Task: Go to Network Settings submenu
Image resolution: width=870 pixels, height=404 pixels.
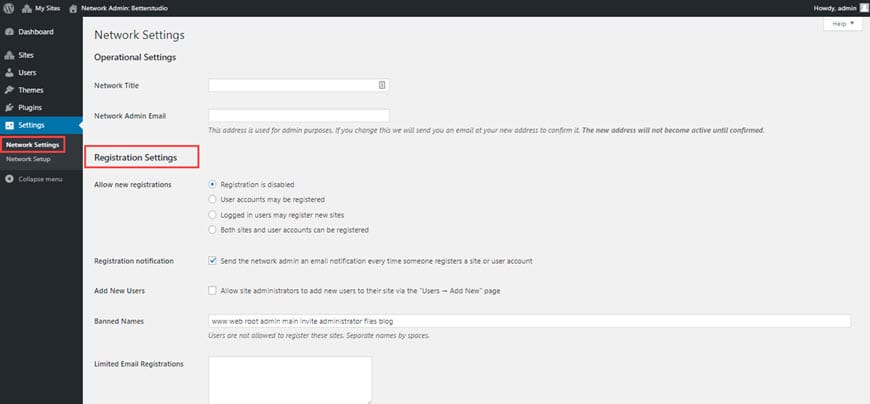Action: (33, 145)
